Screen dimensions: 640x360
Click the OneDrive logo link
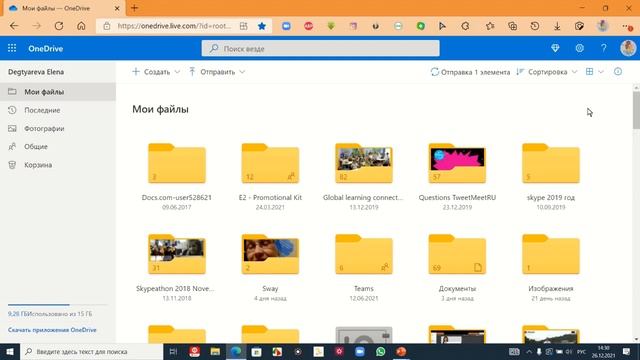tap(45, 49)
